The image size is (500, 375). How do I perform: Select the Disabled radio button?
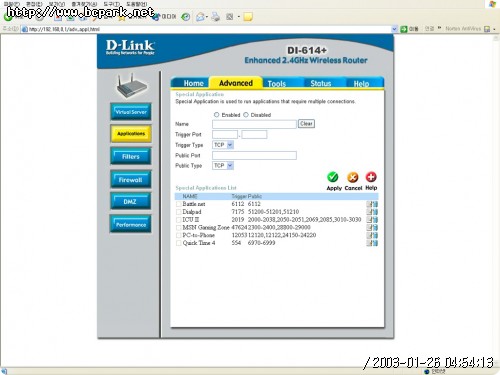click(246, 115)
